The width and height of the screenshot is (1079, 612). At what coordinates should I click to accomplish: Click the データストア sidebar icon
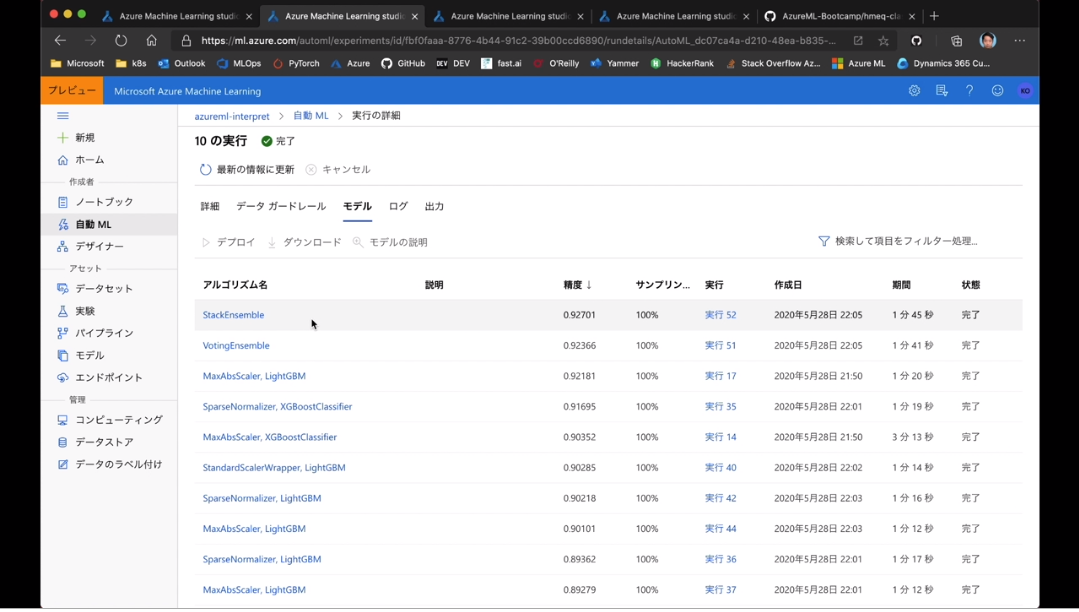63,442
